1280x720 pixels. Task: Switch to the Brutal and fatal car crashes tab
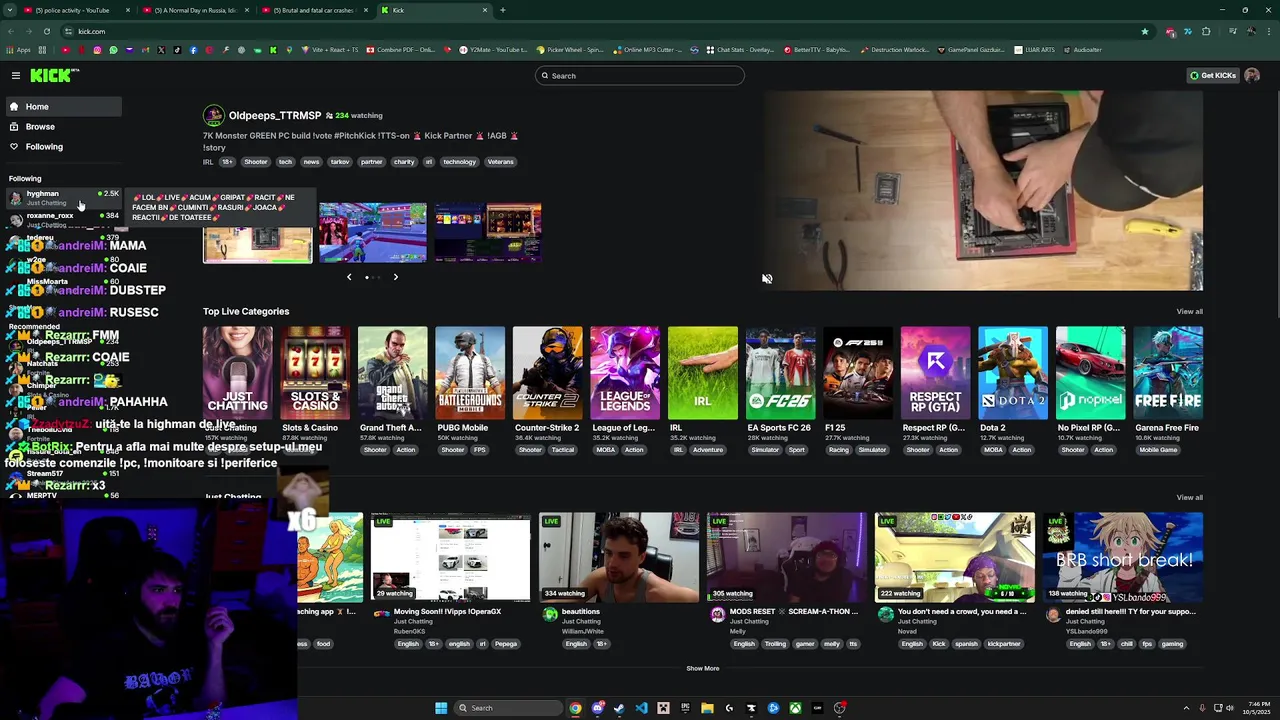point(313,10)
